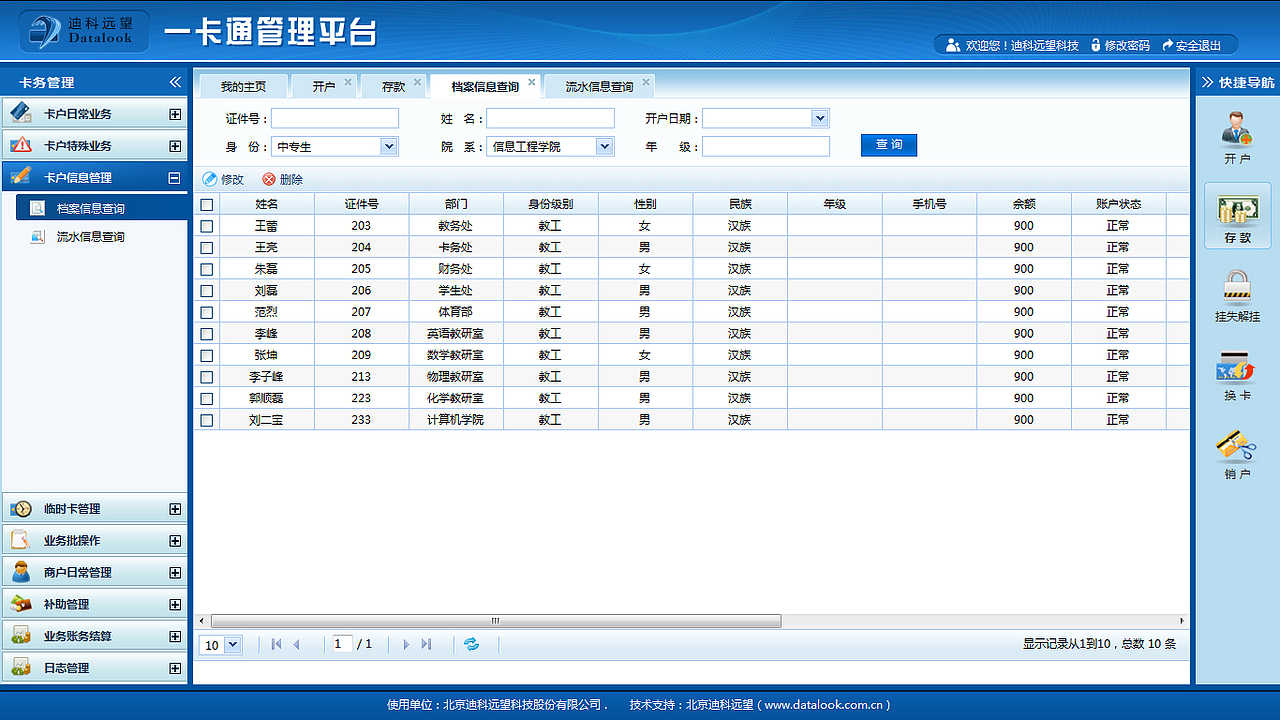Switch to the 流水信息查询 tab
This screenshot has width=1280, height=720.
pyautogui.click(x=600, y=86)
